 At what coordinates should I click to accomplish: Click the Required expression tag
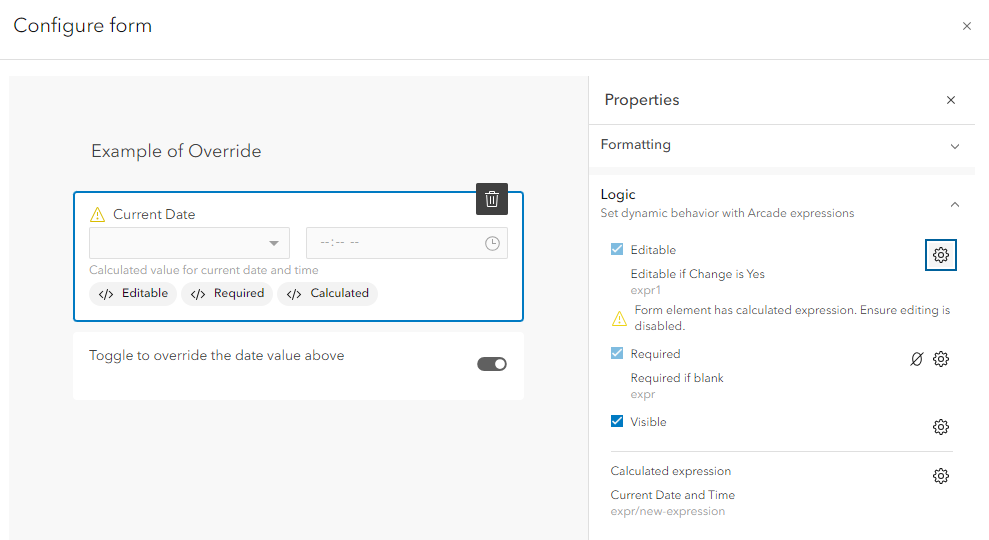pos(227,294)
